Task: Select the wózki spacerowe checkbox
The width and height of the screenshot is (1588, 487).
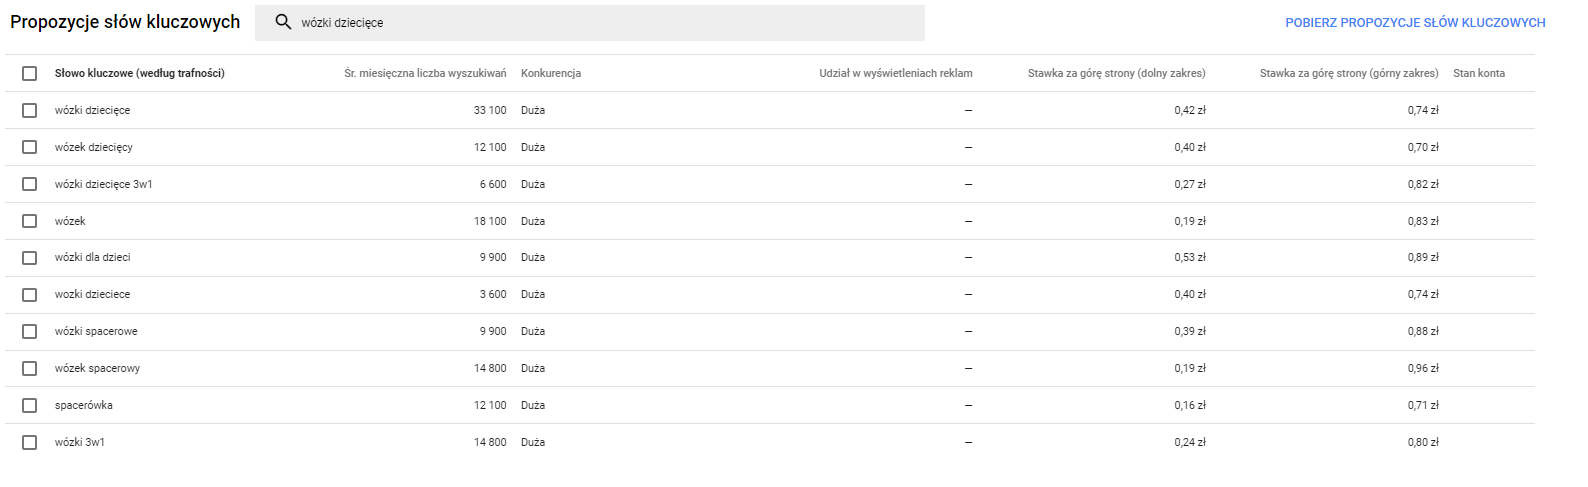Action: pos(30,331)
